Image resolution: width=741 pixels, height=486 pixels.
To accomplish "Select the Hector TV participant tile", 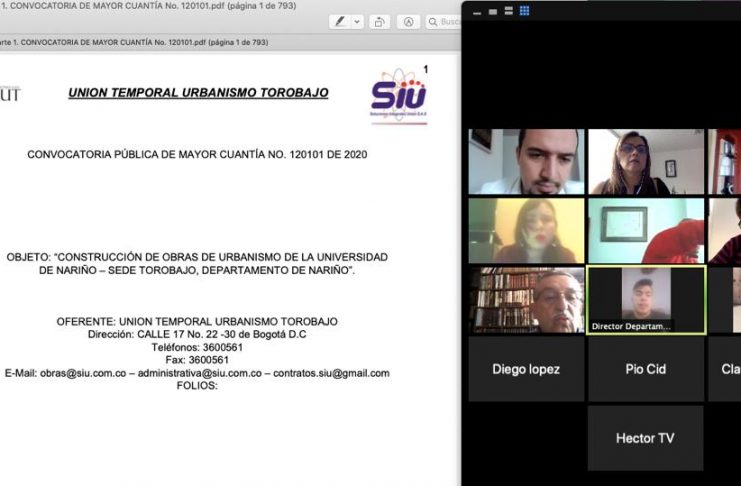I will [x=646, y=438].
